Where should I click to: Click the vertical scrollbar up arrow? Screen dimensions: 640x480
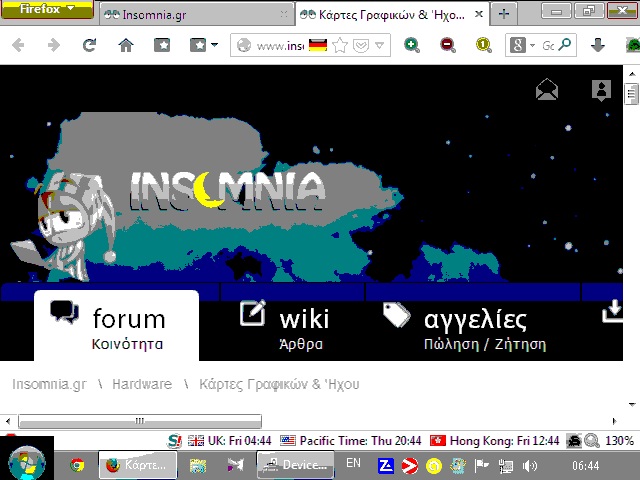(x=632, y=74)
